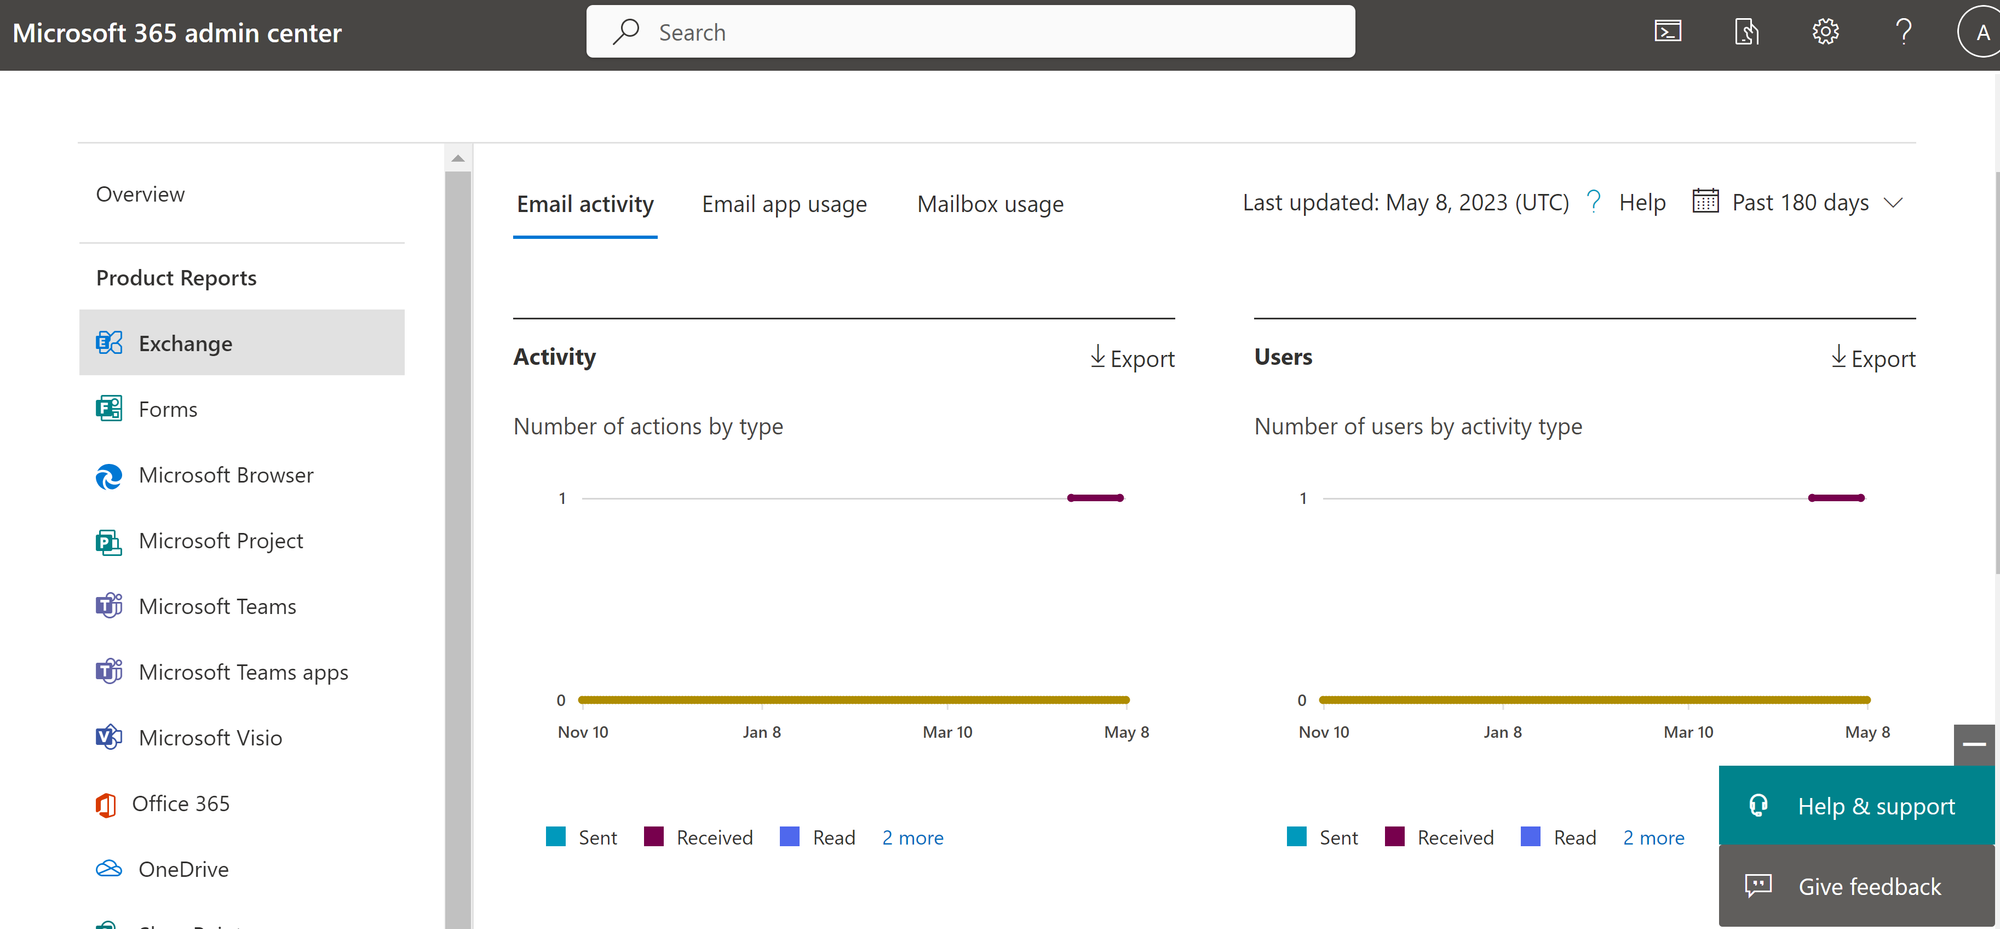Toggle the Read legend swatch in Users chart
Viewport: 2000px width, 929px height.
click(x=1531, y=837)
